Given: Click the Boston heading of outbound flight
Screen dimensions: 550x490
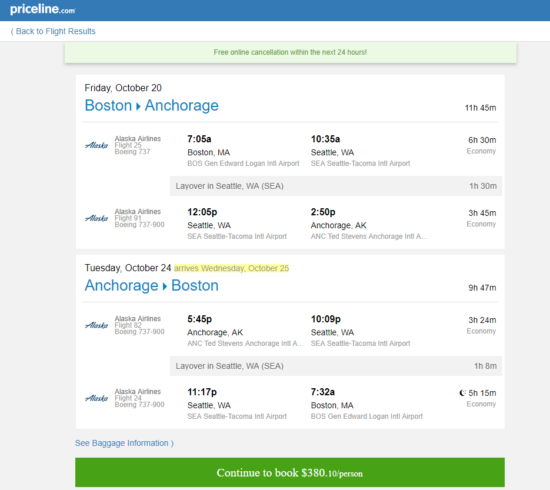Looking at the screenshot, I should (x=108, y=106).
